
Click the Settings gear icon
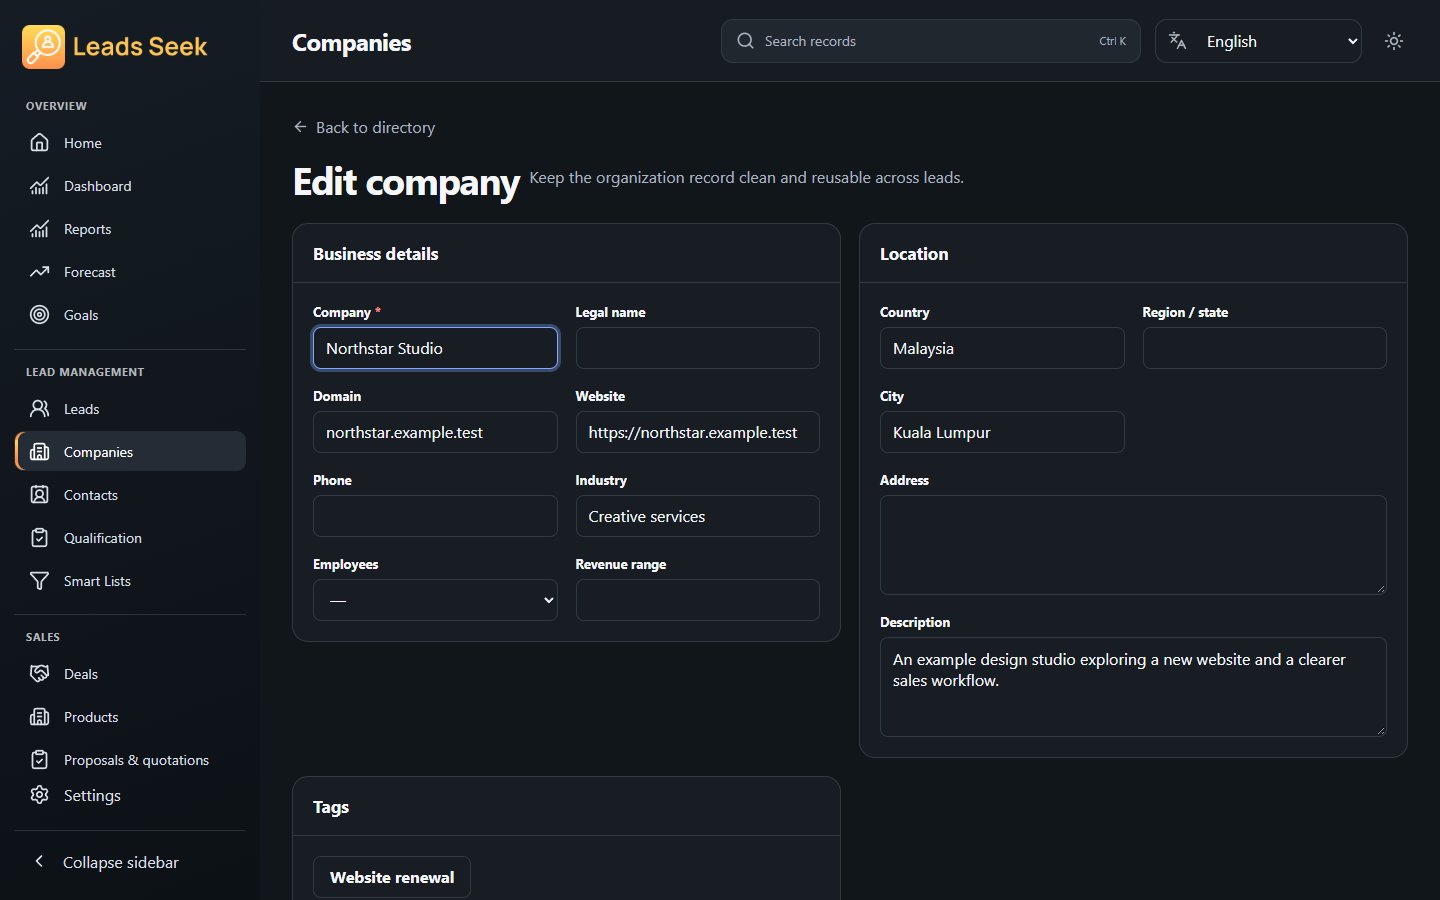pyautogui.click(x=39, y=795)
